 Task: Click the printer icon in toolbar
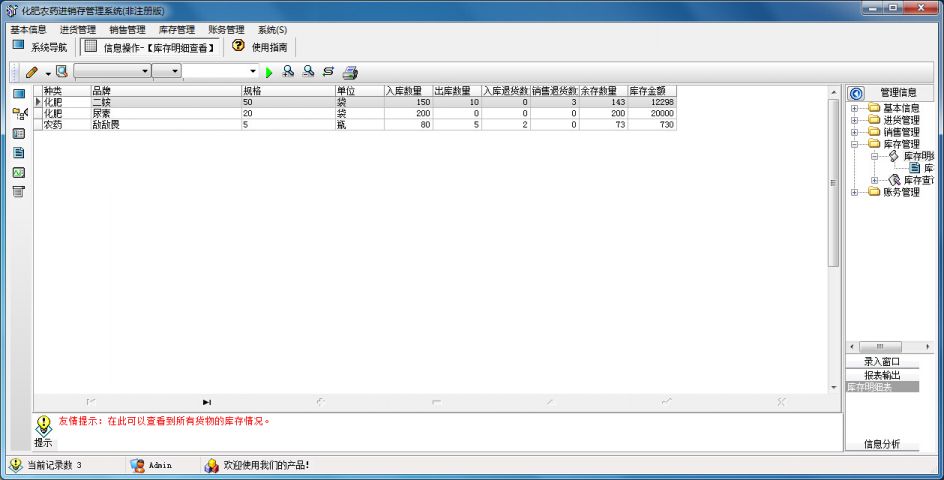point(350,72)
